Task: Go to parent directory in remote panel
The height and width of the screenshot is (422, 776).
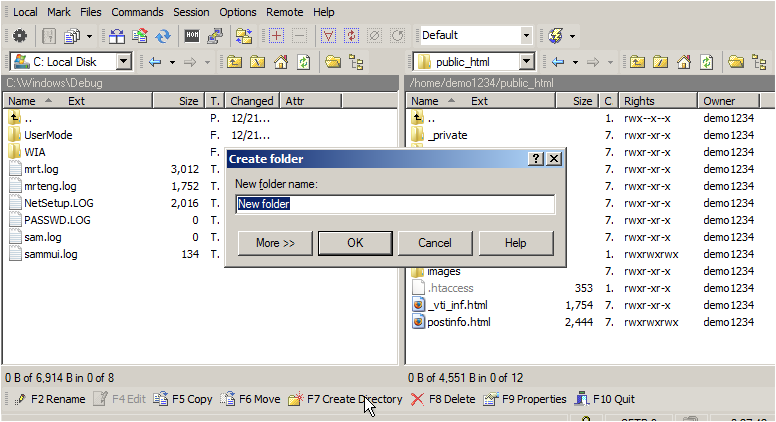Action: point(638,62)
